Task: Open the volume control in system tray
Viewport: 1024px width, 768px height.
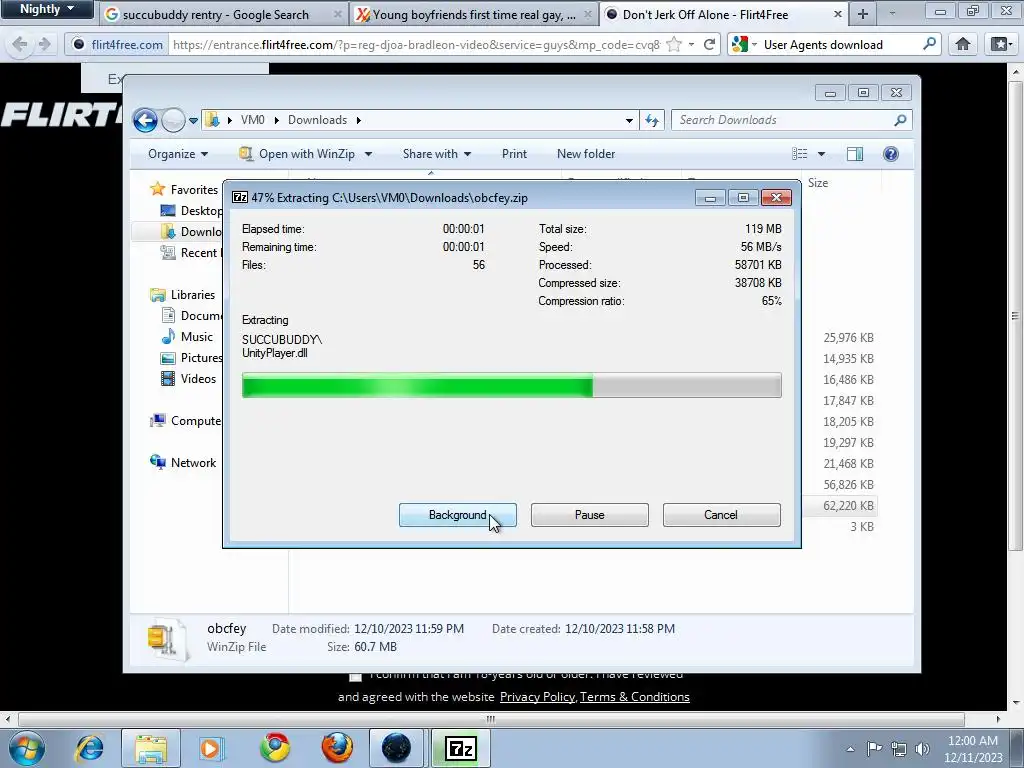Action: tap(922, 749)
